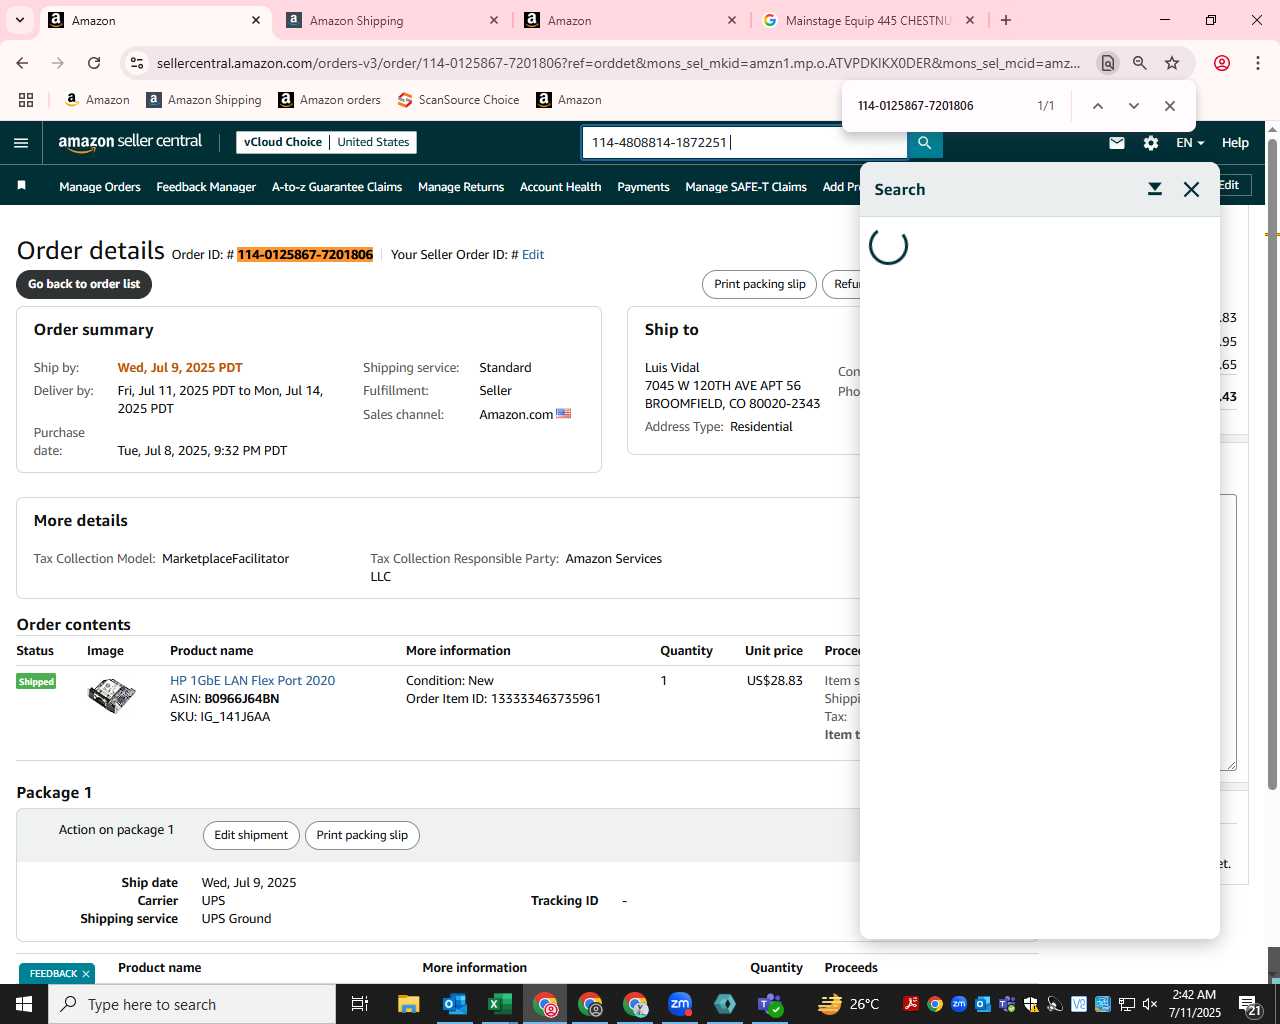
Task: Click the Chrome address bar URL
Action: pos(618,63)
